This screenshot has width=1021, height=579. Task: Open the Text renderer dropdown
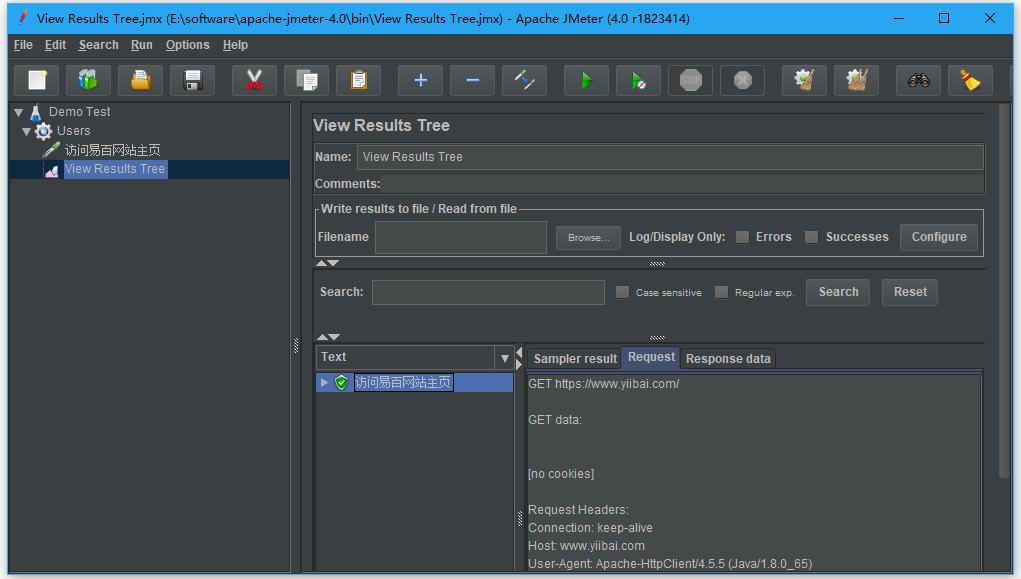coord(504,358)
